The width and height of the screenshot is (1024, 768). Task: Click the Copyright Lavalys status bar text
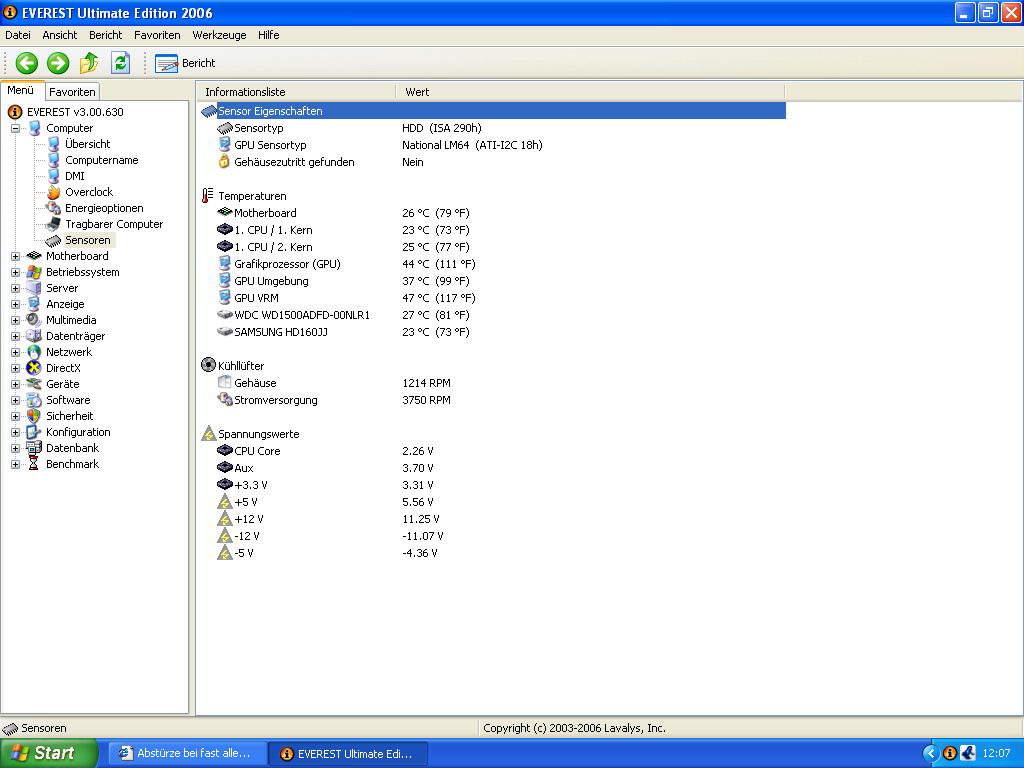click(x=574, y=728)
